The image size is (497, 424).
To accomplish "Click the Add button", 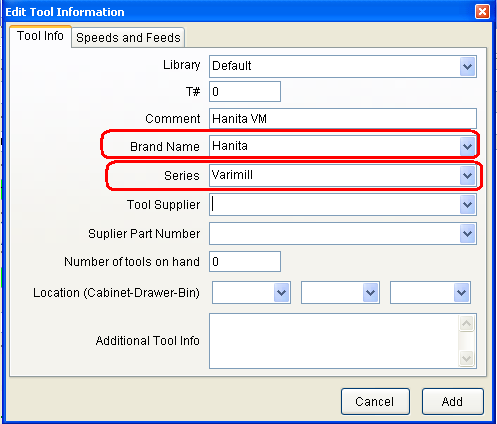I will tap(453, 401).
